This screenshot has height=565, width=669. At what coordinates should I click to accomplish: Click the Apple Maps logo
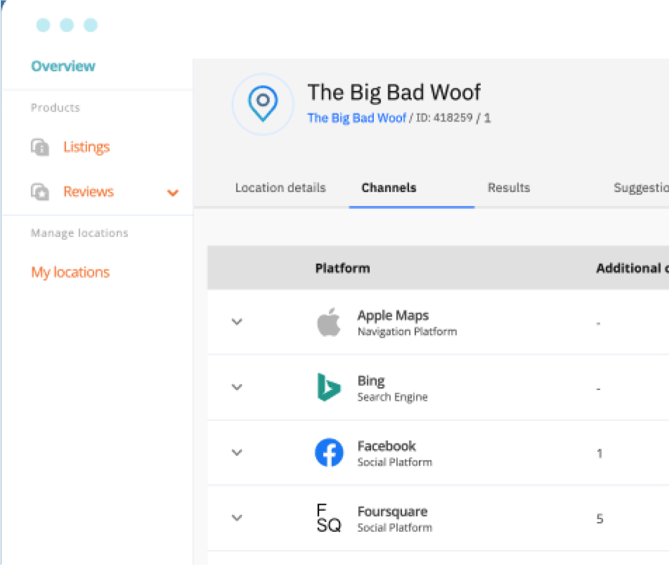(x=329, y=322)
